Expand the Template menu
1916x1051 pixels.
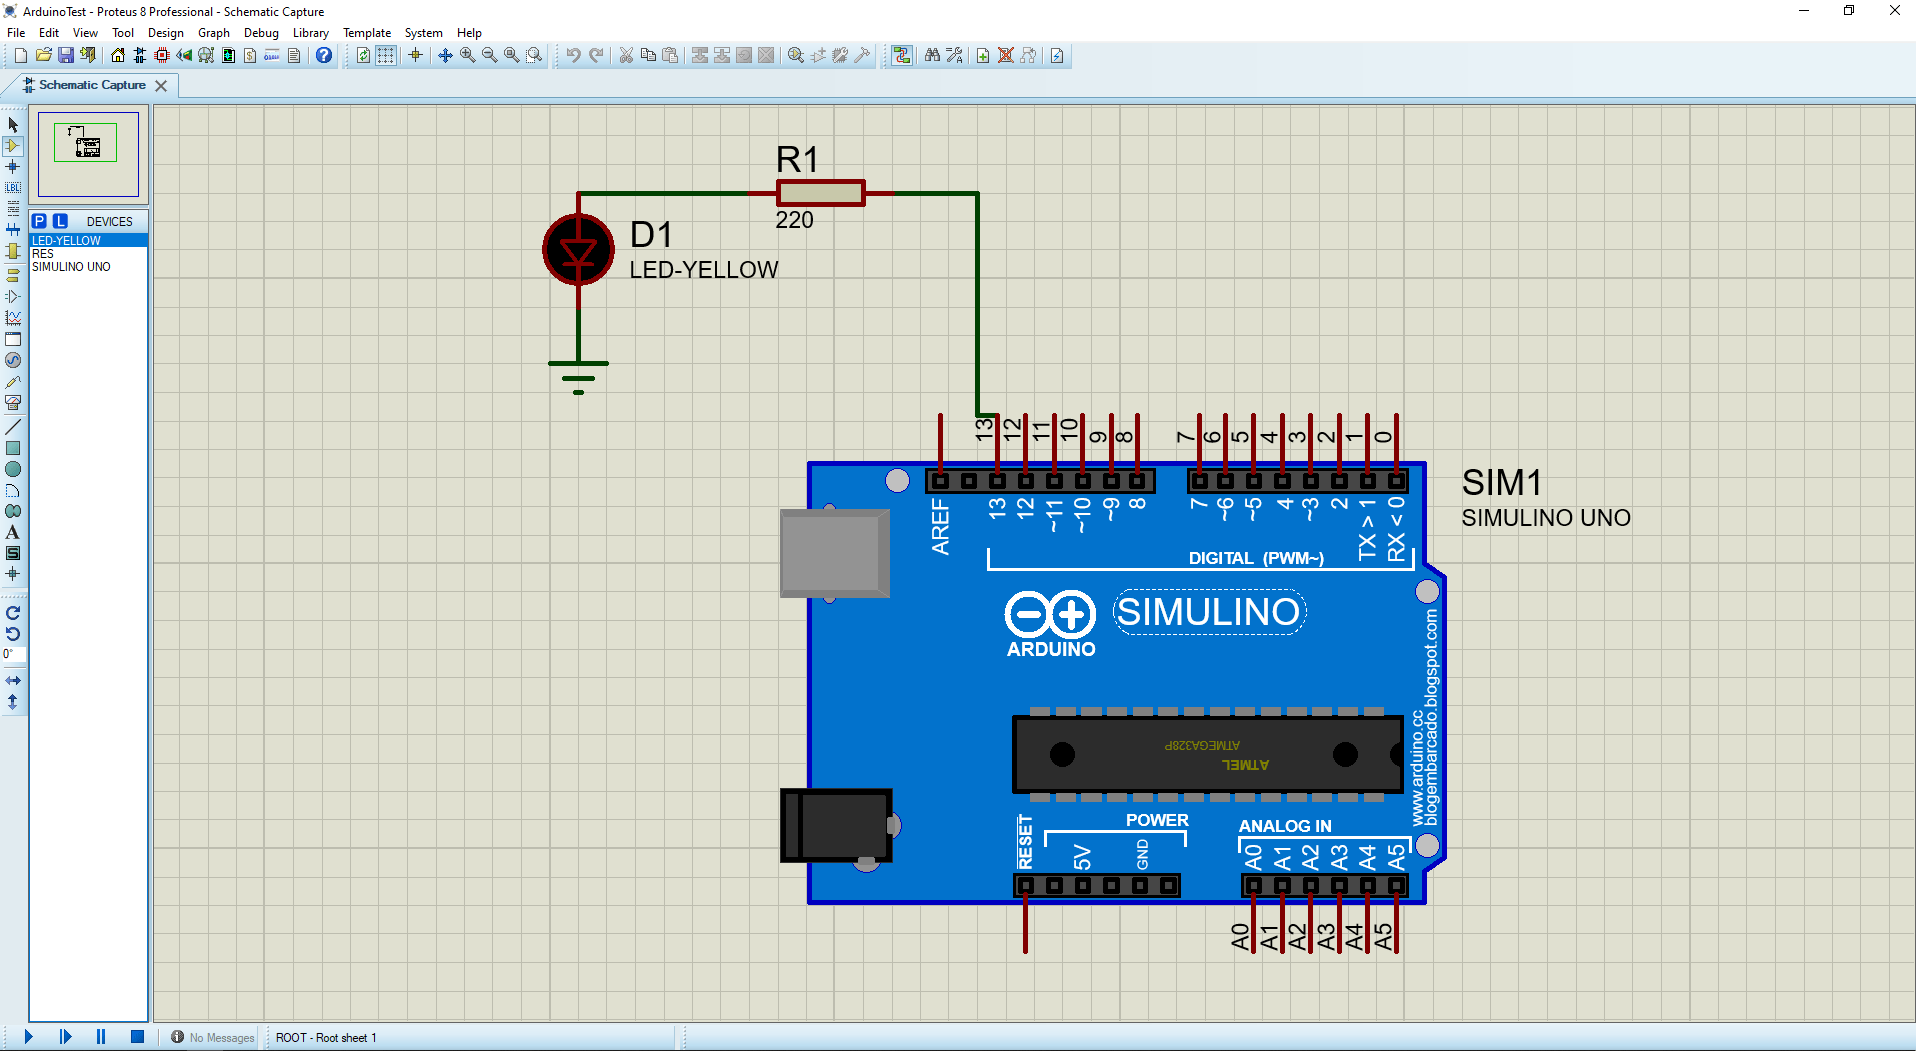point(367,33)
